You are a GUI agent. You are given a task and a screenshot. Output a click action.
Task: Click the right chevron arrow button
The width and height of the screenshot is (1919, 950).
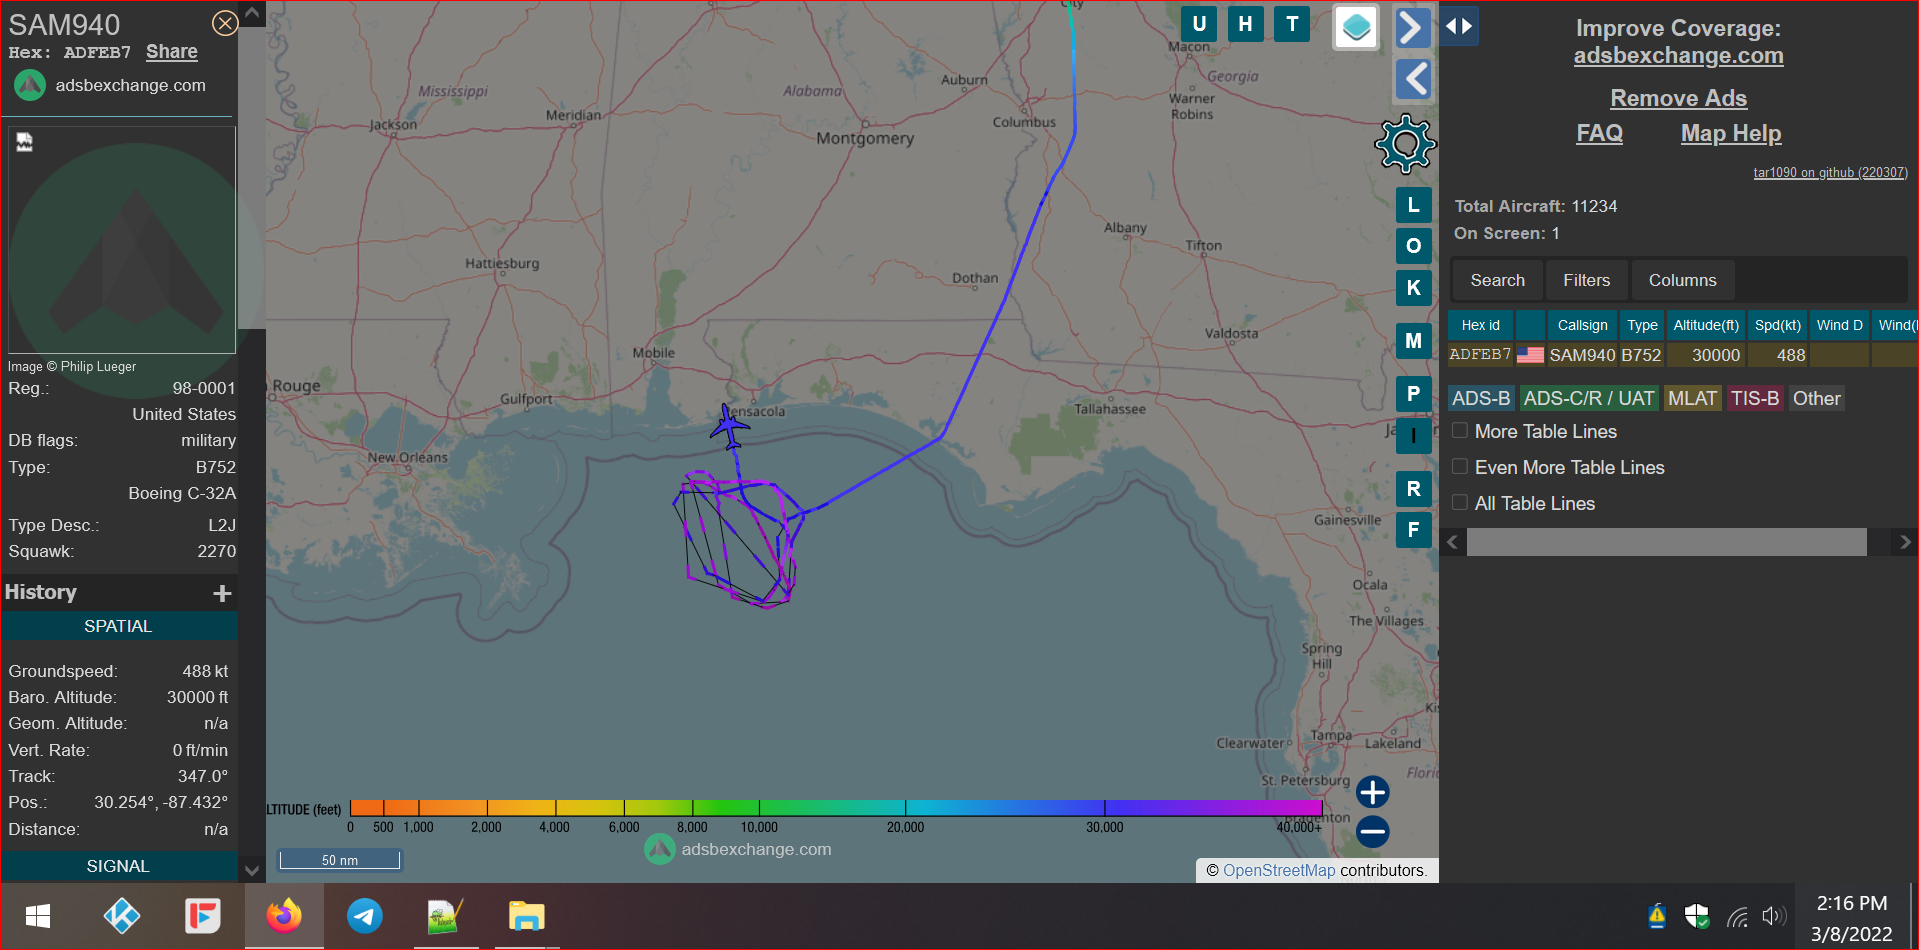coord(1413,27)
